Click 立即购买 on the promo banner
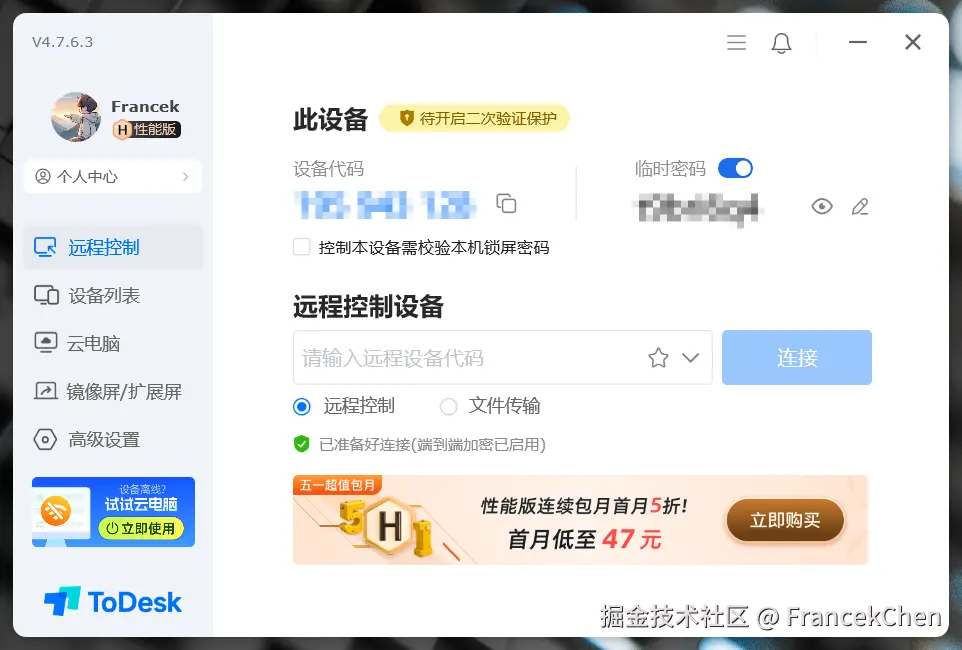 click(x=785, y=520)
